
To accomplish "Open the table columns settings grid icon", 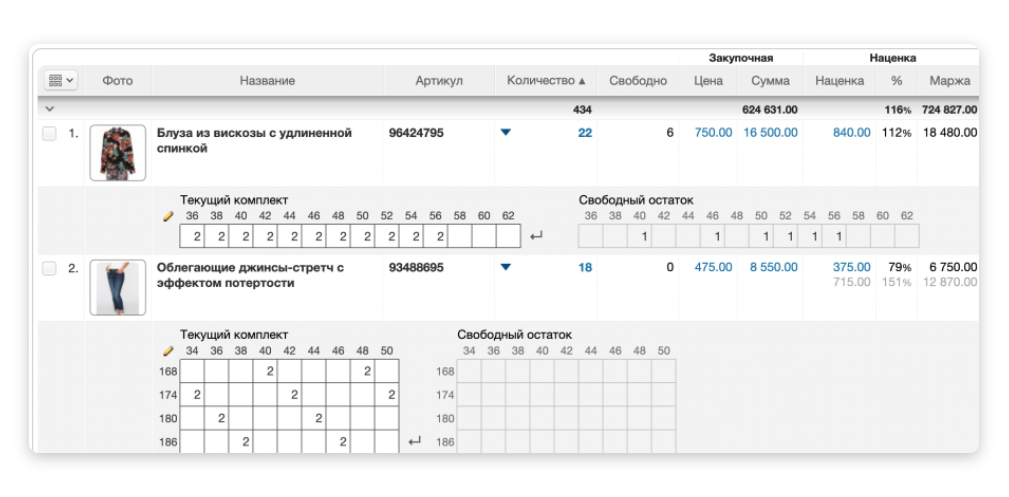I will (x=59, y=81).
